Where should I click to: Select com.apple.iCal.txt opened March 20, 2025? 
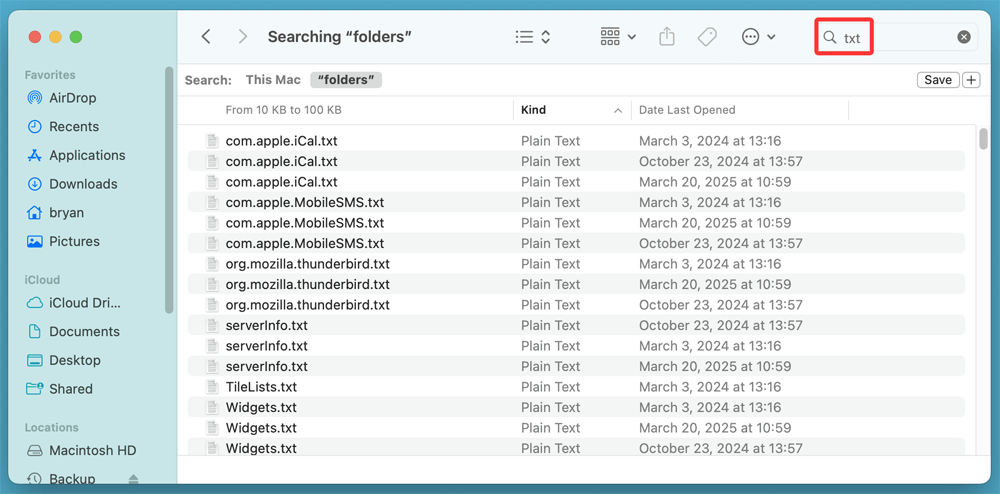point(576,182)
